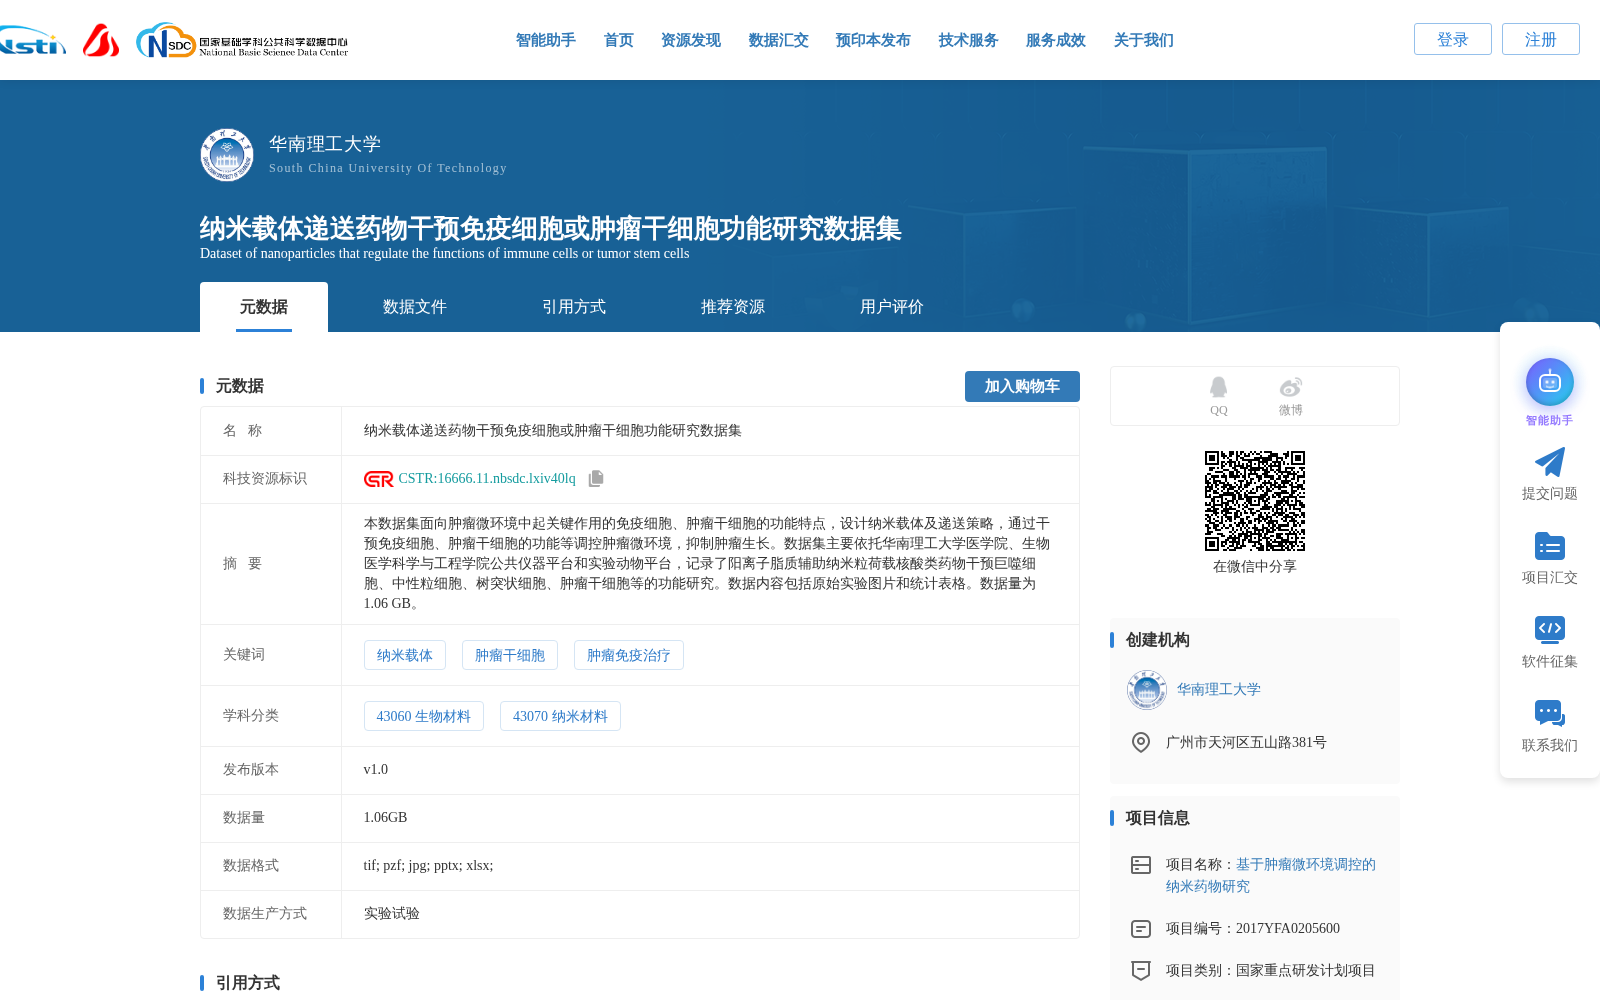Click 项目类别：国家重点研发计划项目 text

point(1271,971)
